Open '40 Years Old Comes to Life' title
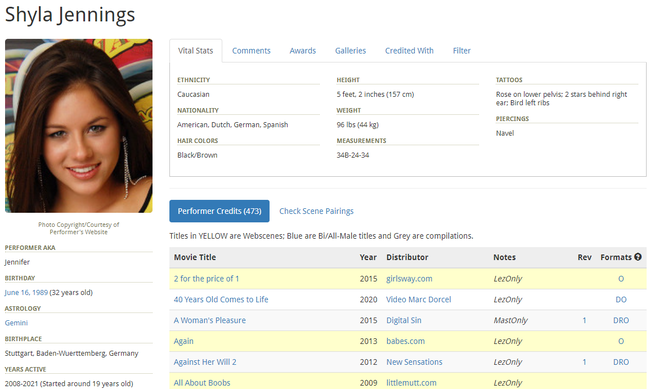Screen dimensions: 650x389 [x=221, y=299]
